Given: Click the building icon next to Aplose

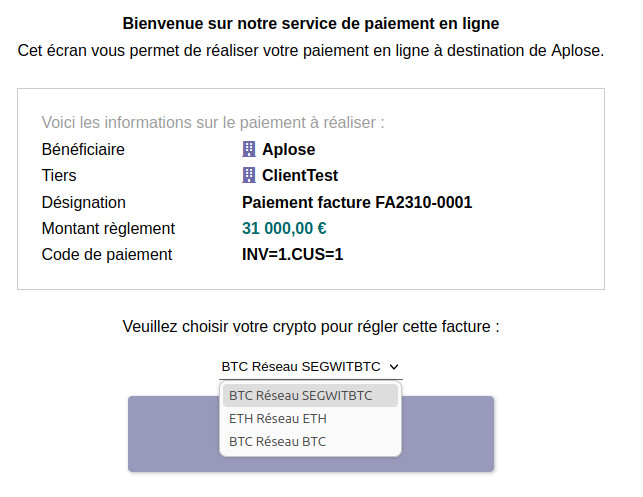Looking at the screenshot, I should click(x=249, y=149).
